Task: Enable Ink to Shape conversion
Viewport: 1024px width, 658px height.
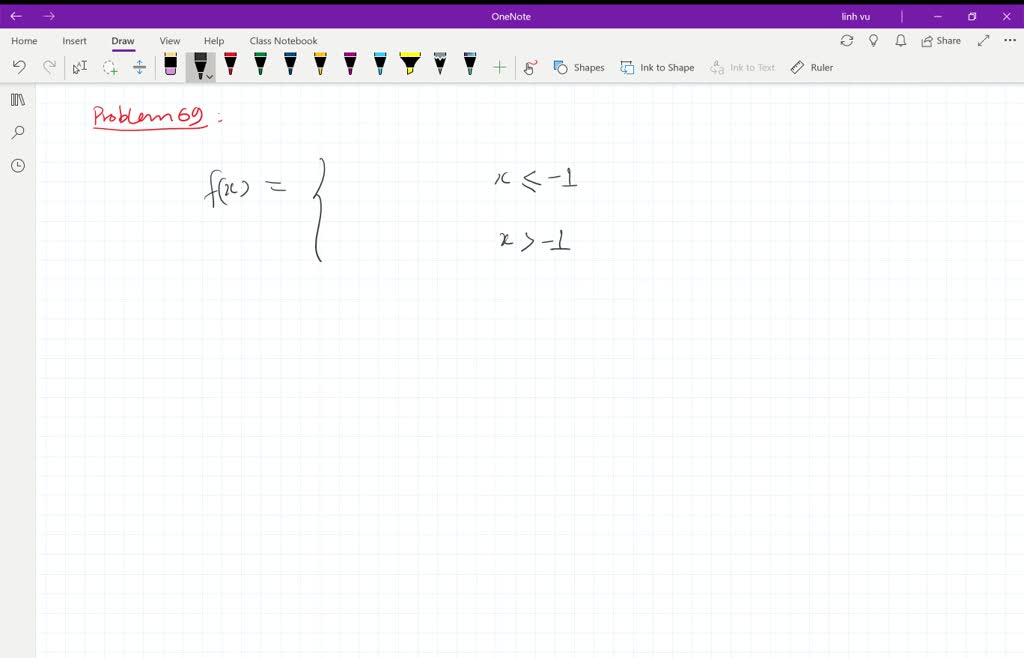Action: click(x=657, y=67)
